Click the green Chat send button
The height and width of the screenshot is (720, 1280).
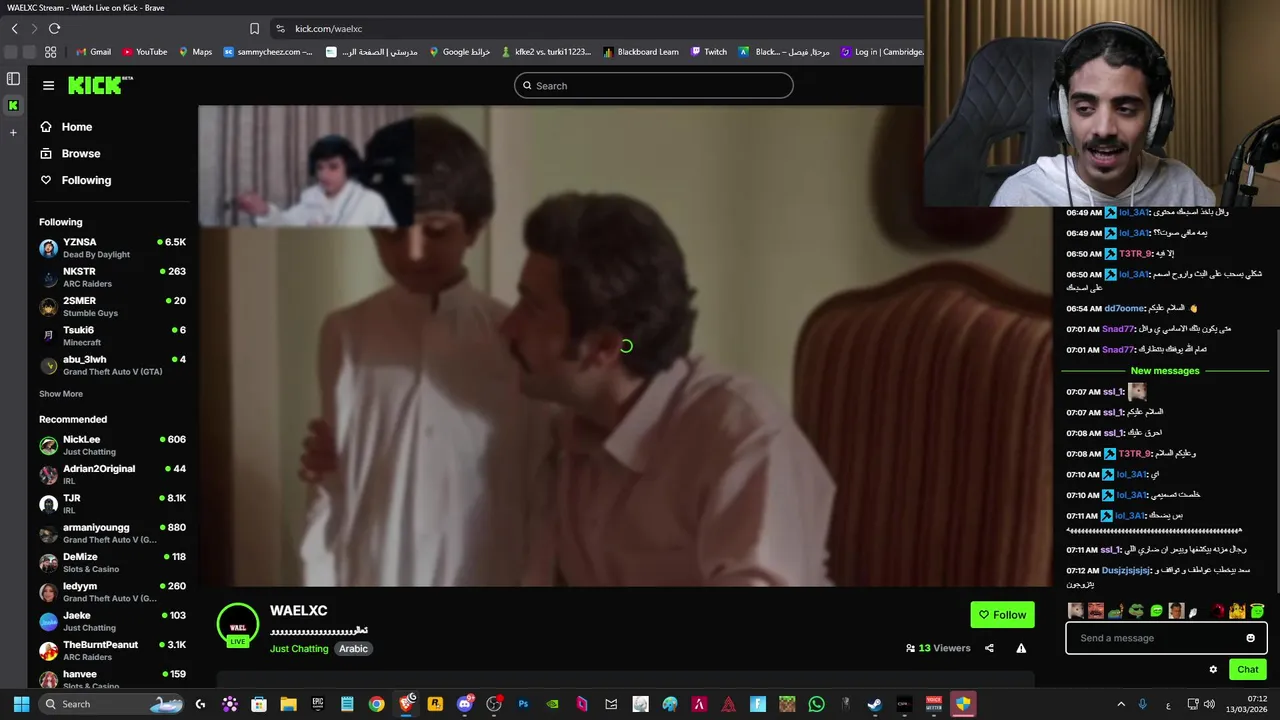(x=1248, y=670)
